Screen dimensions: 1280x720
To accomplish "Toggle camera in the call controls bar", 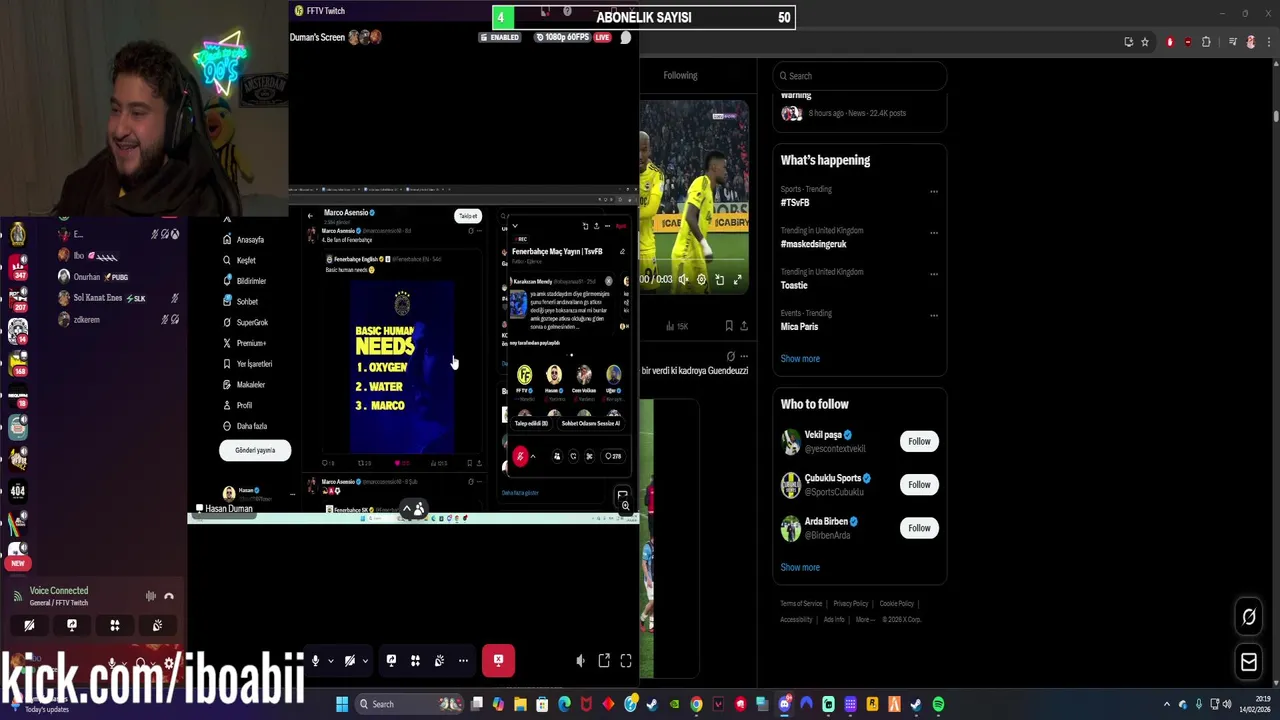I will click(349, 660).
